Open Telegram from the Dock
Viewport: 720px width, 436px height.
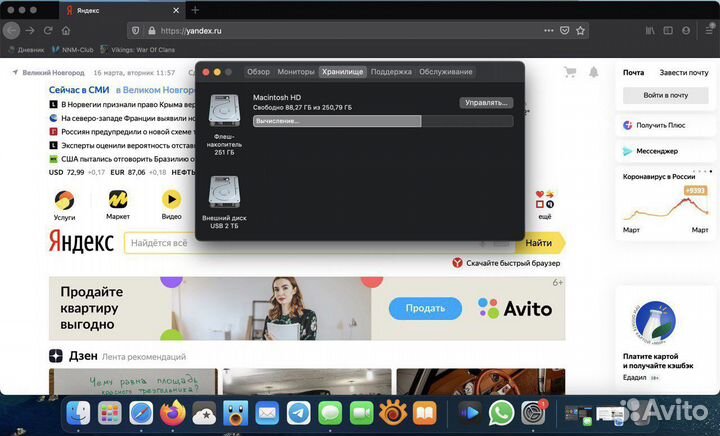[x=298, y=413]
